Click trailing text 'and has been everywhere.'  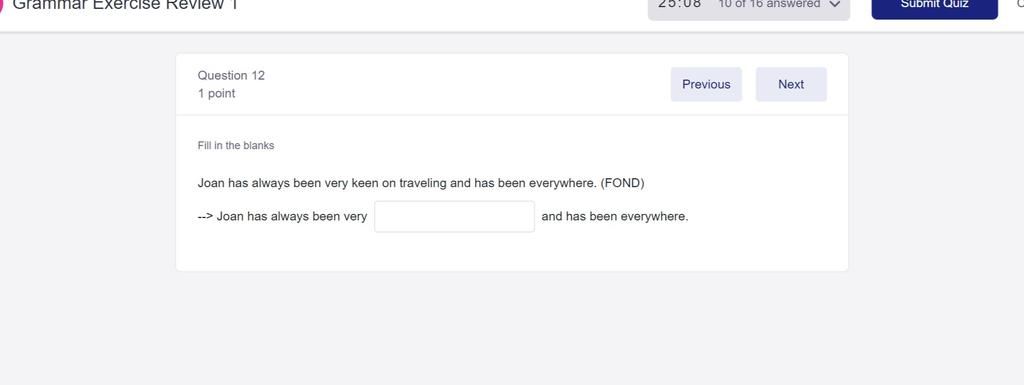pos(615,216)
